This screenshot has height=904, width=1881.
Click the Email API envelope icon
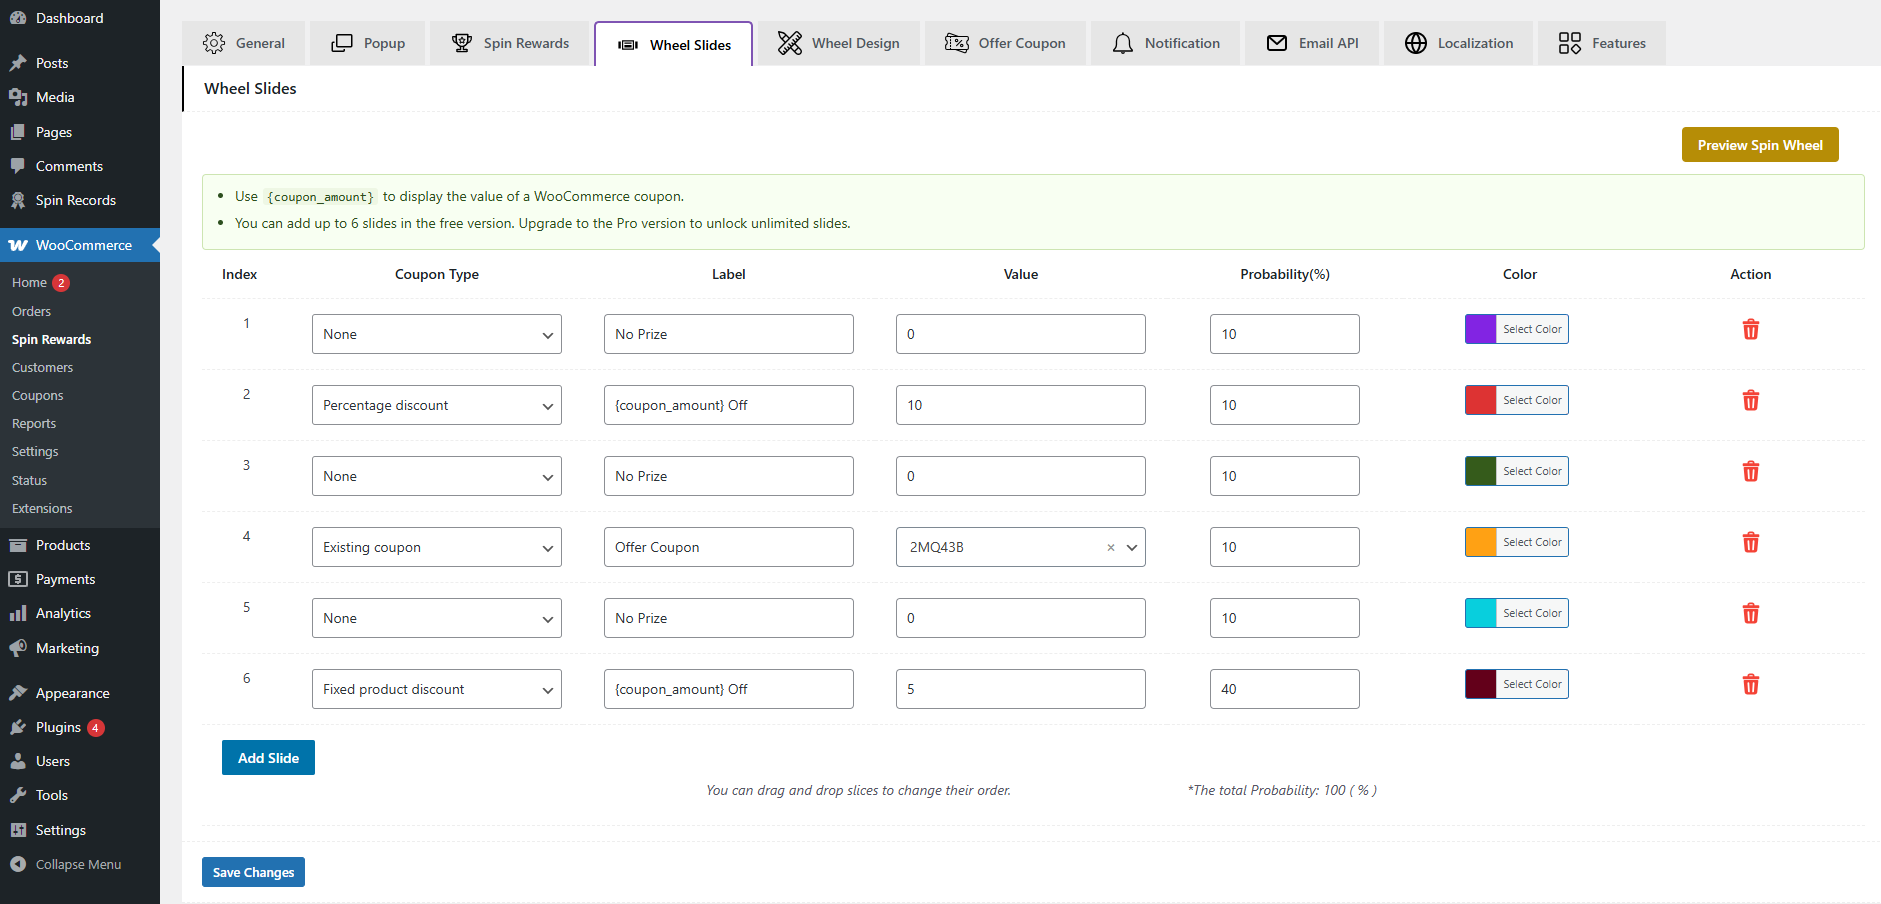[1276, 43]
